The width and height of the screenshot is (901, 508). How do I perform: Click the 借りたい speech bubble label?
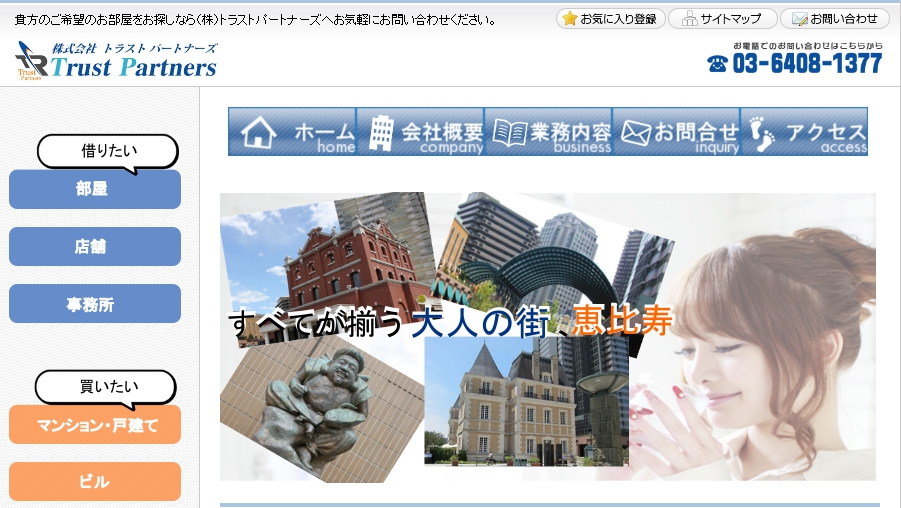(x=108, y=152)
